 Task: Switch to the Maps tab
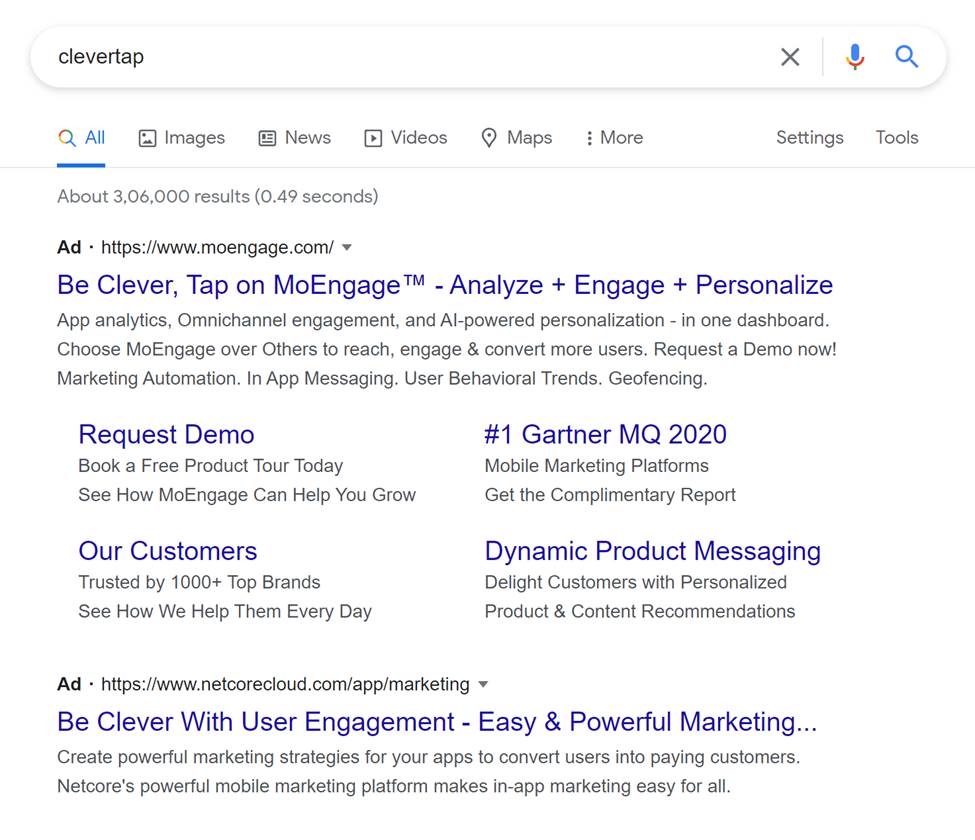coord(517,138)
